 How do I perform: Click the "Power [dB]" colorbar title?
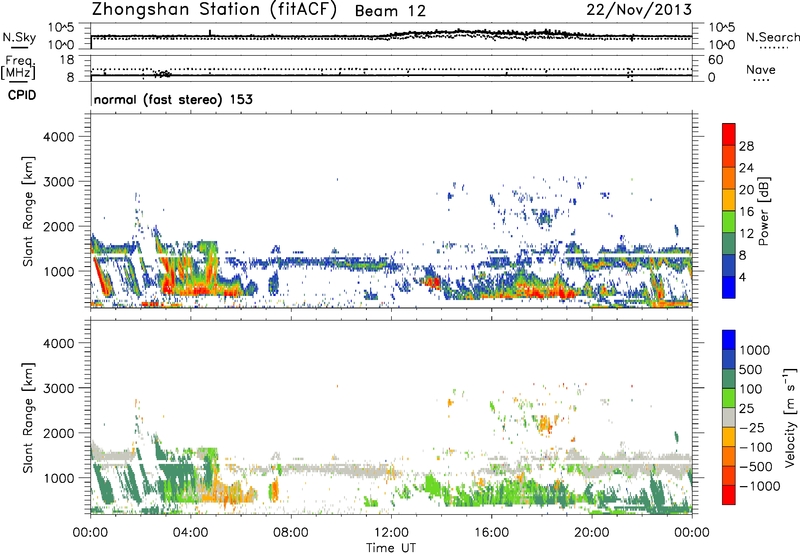pyautogui.click(x=763, y=211)
